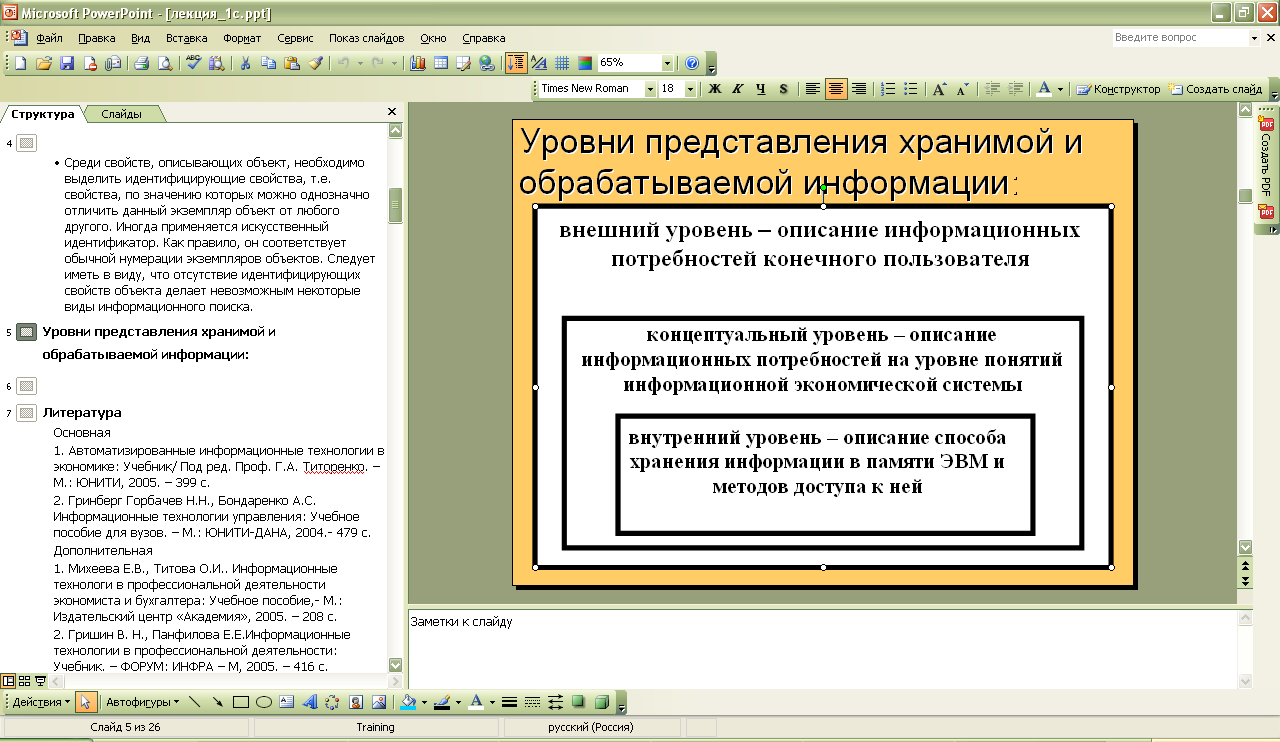Open Help with the blue question mark icon
Image resolution: width=1280 pixels, height=742 pixels.
pyautogui.click(x=692, y=63)
